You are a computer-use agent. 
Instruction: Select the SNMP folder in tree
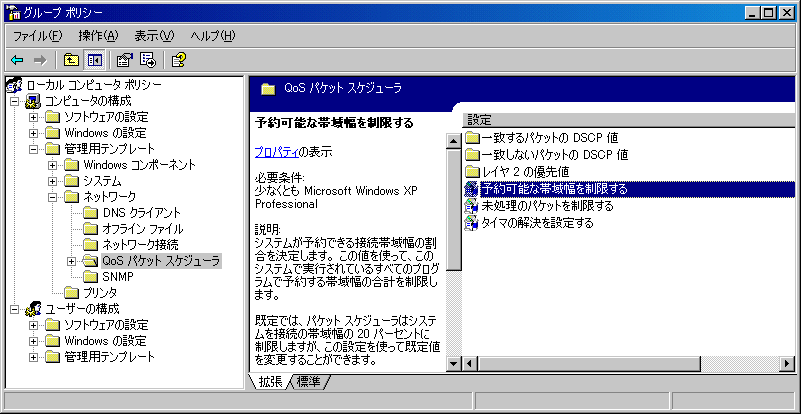click(x=109, y=277)
